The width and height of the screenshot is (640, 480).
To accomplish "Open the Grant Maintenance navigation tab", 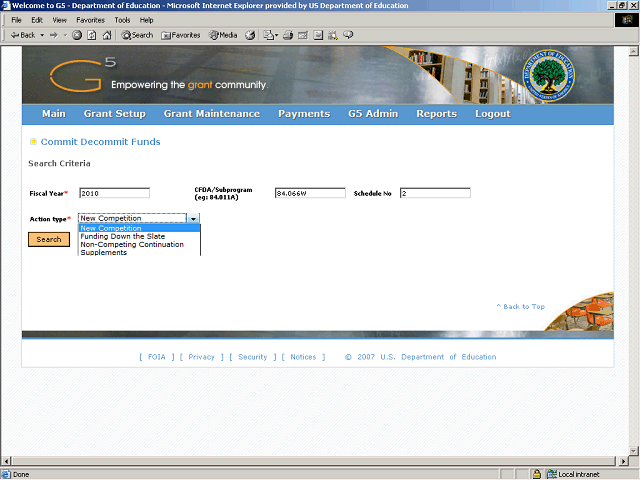I will pos(212,114).
